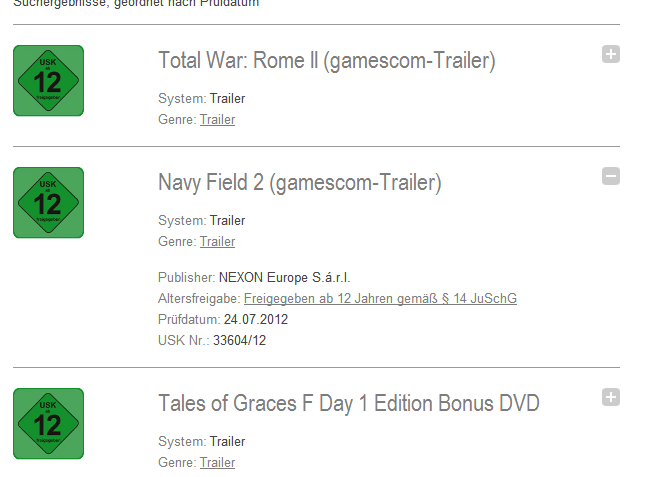Follow Trailer genre link under Navy Field 2
Viewport: 650px width, 477px height.
coord(217,242)
